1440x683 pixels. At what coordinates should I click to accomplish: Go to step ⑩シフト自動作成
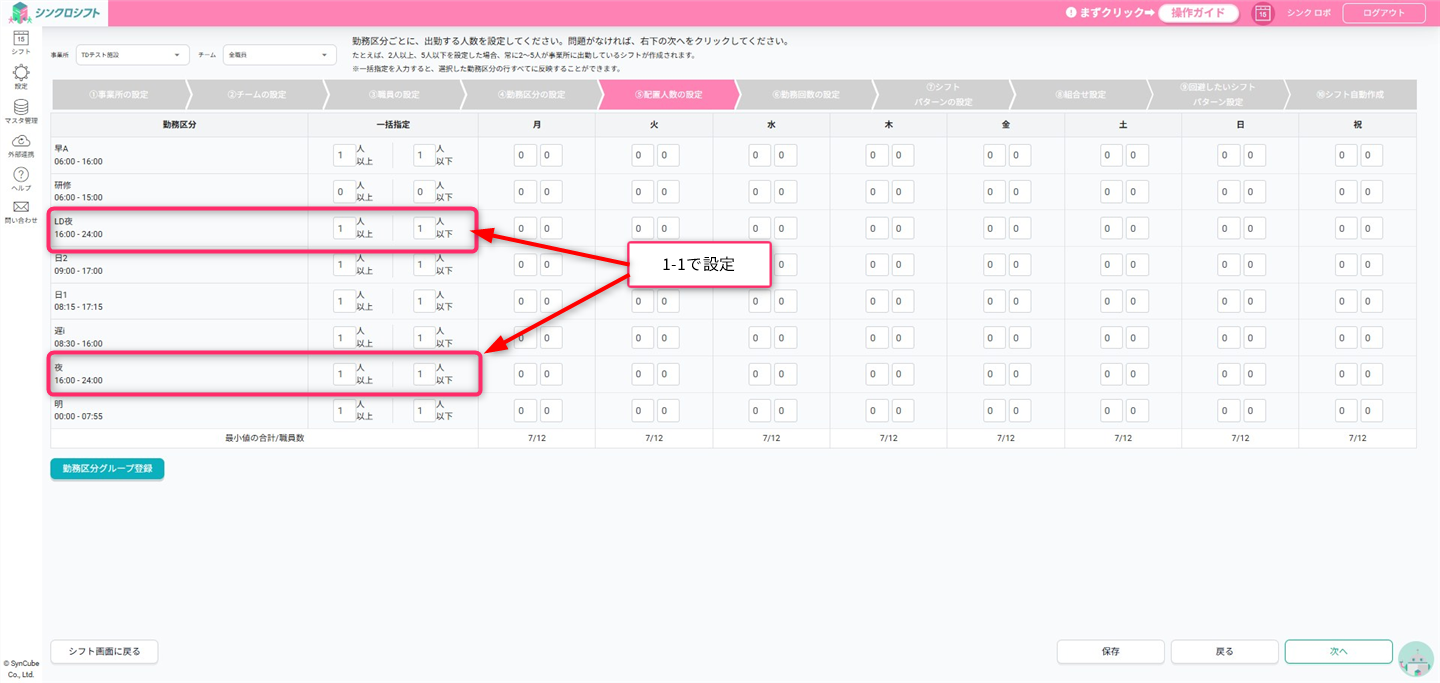click(1349, 95)
